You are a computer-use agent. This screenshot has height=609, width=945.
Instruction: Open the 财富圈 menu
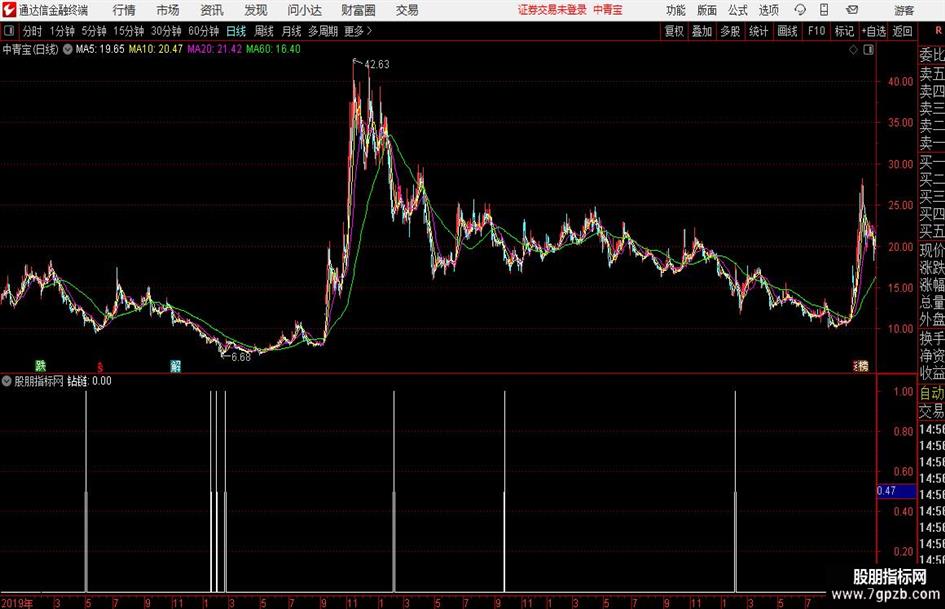(x=358, y=10)
